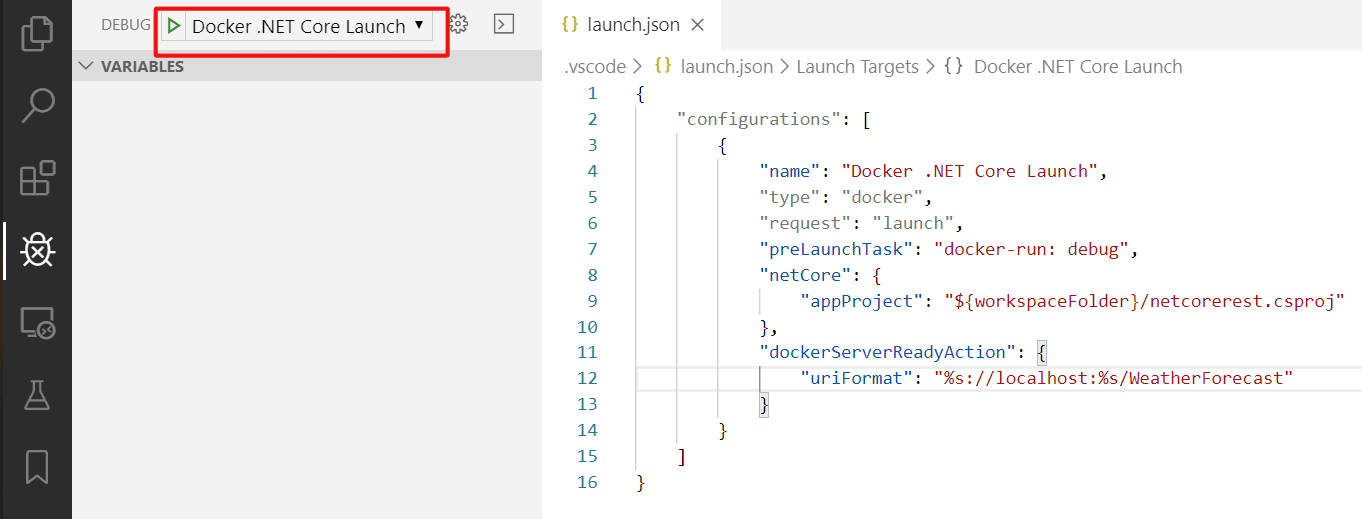Open the Remote Explorer icon

[x=37, y=323]
